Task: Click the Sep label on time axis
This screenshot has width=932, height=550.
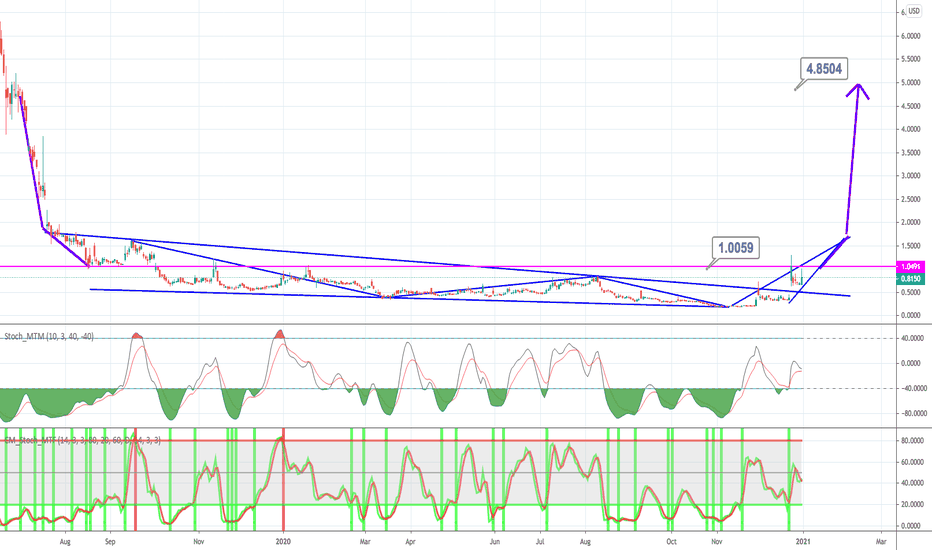Action: pyautogui.click(x=110, y=542)
